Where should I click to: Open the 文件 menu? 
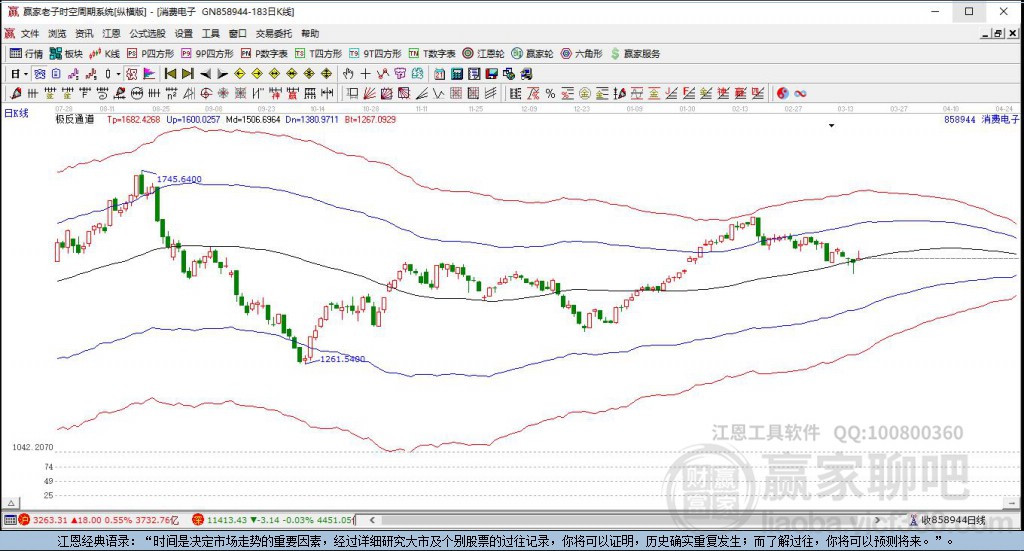pyautogui.click(x=29, y=33)
